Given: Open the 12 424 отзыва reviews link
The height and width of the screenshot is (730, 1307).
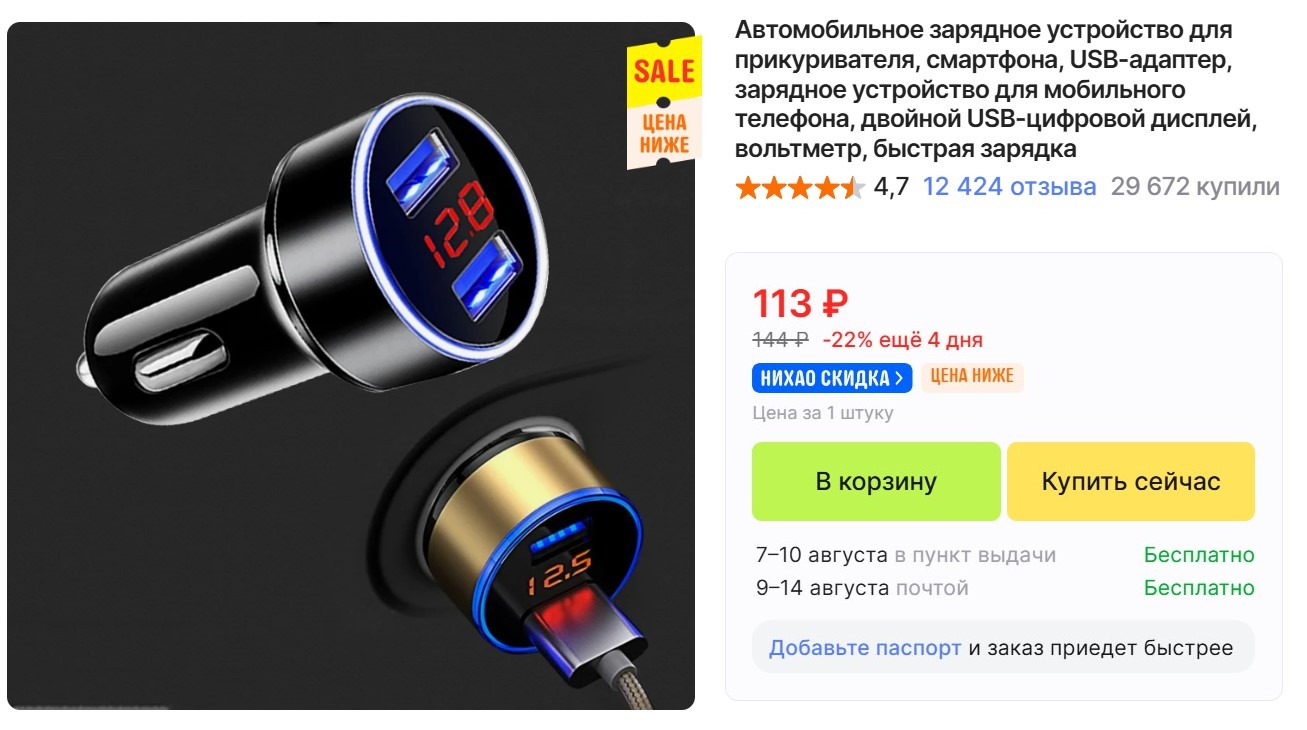Looking at the screenshot, I should pyautogui.click(x=1009, y=187).
